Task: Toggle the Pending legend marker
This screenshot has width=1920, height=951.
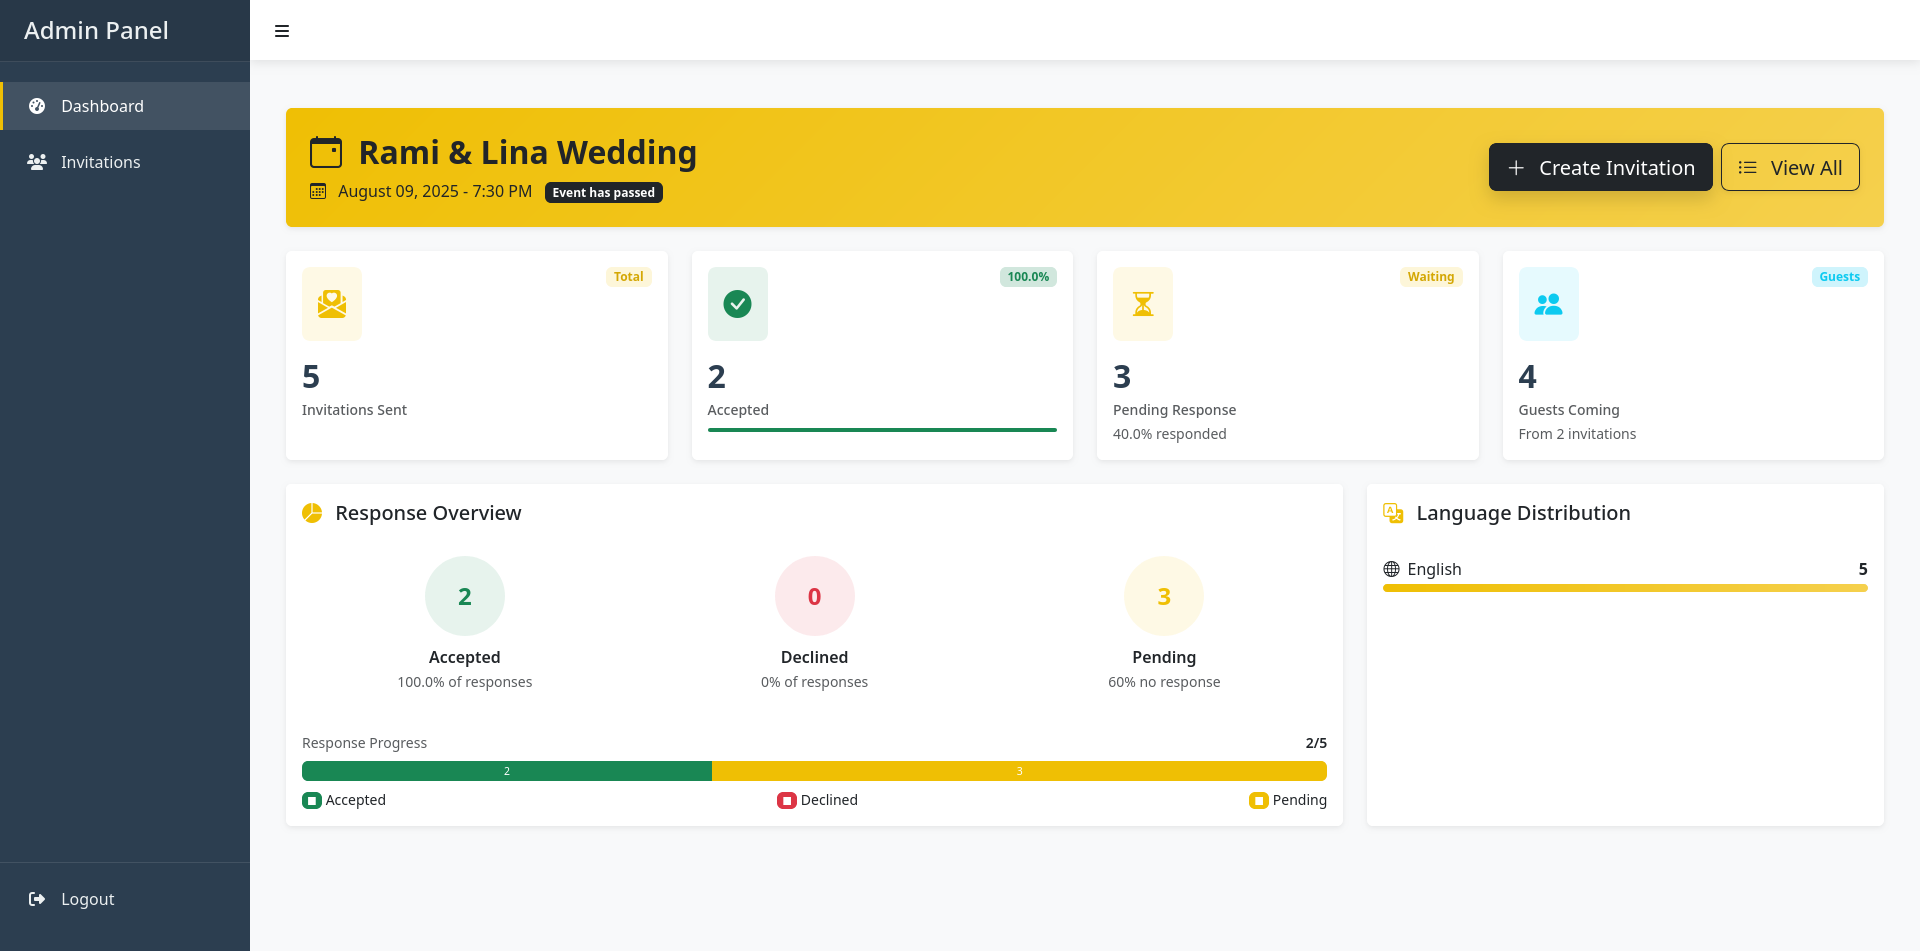Action: coord(1257,800)
